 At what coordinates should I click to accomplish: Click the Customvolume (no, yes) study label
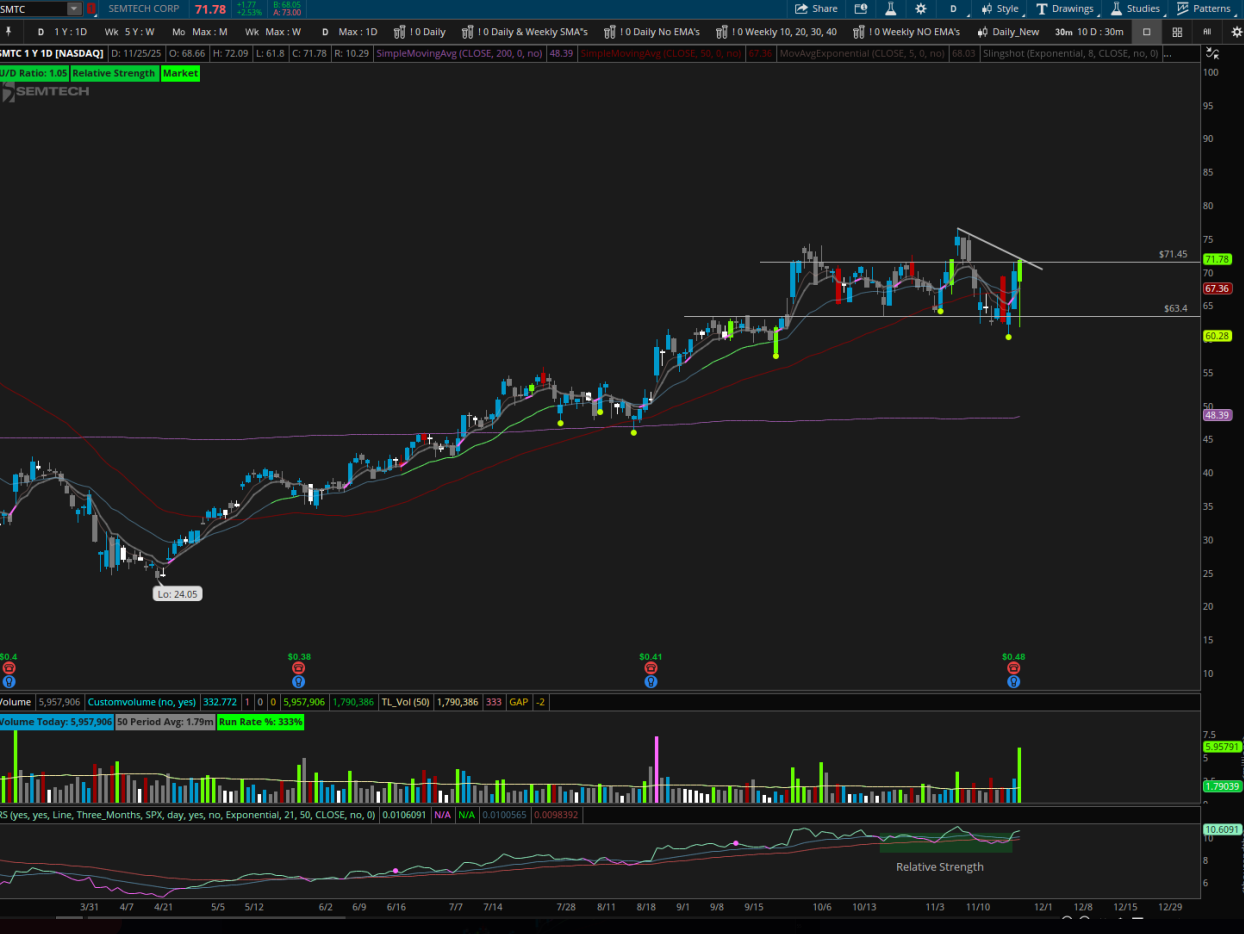coord(142,702)
